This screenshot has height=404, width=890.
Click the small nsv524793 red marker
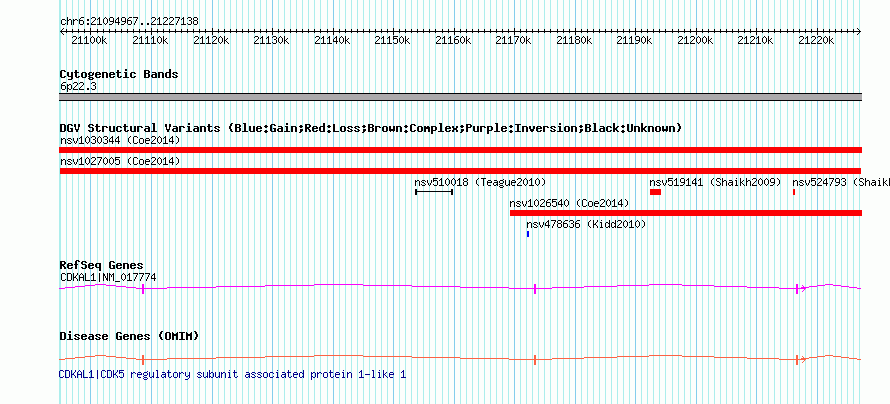coord(794,192)
